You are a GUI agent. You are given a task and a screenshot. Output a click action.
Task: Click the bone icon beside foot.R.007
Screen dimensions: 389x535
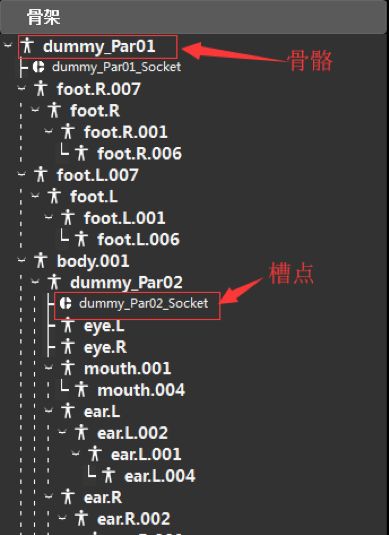click(x=41, y=89)
